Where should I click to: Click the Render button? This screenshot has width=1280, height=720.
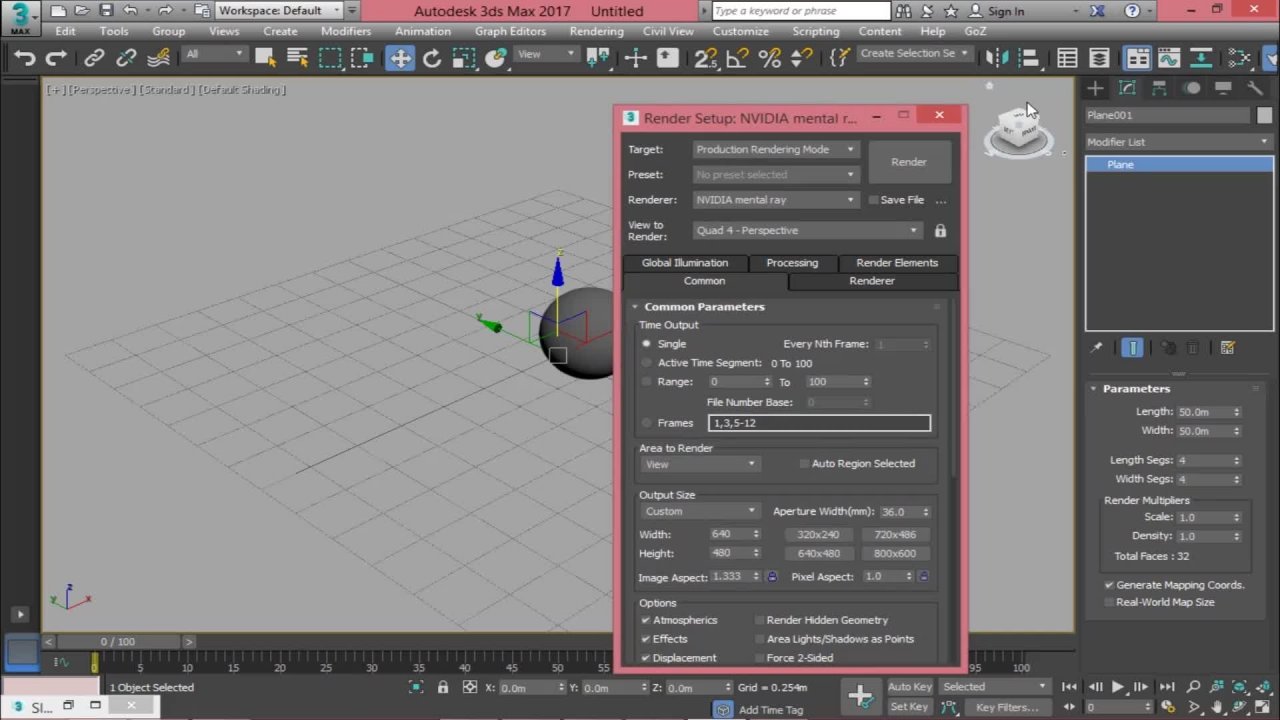908,161
